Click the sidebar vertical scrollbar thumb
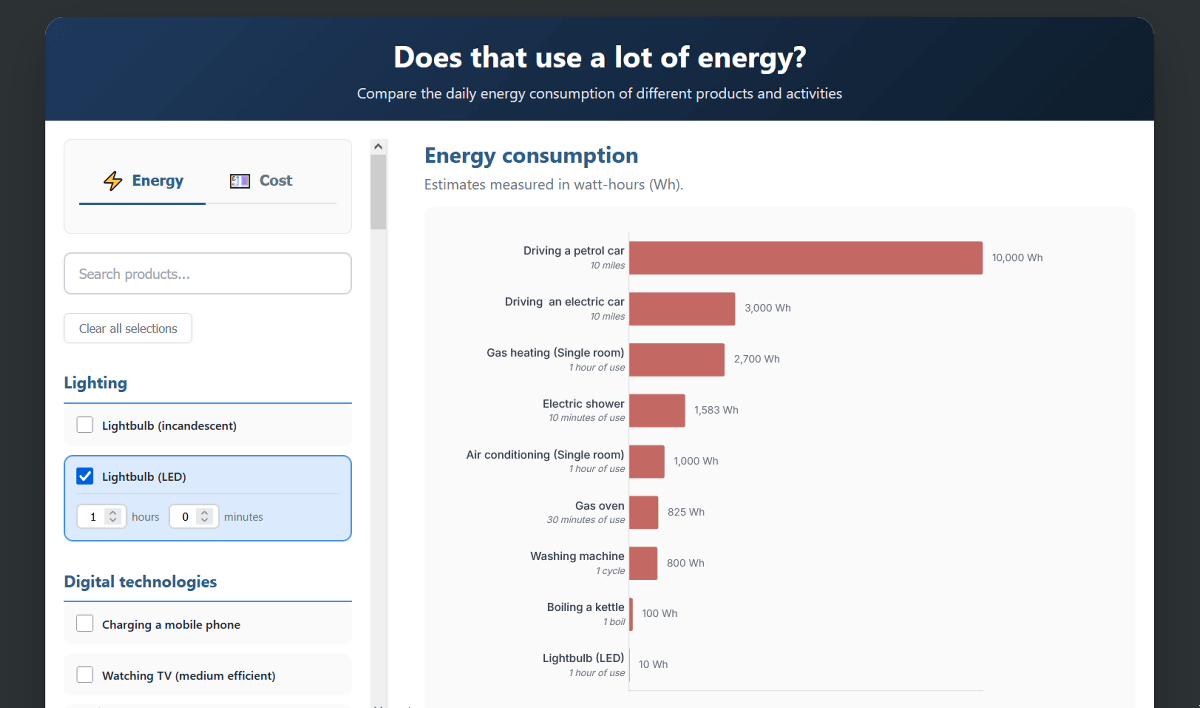 pos(378,190)
